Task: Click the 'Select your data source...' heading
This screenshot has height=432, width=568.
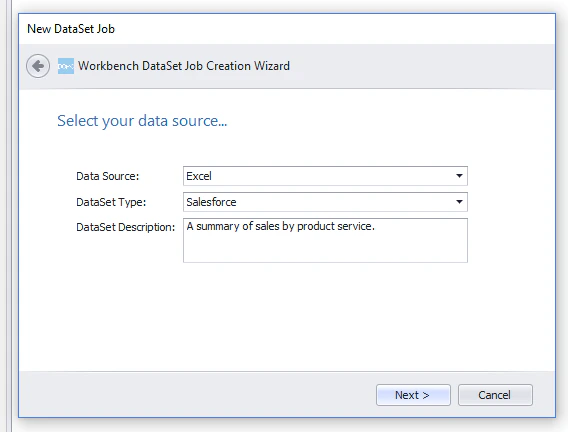Action: (142, 121)
